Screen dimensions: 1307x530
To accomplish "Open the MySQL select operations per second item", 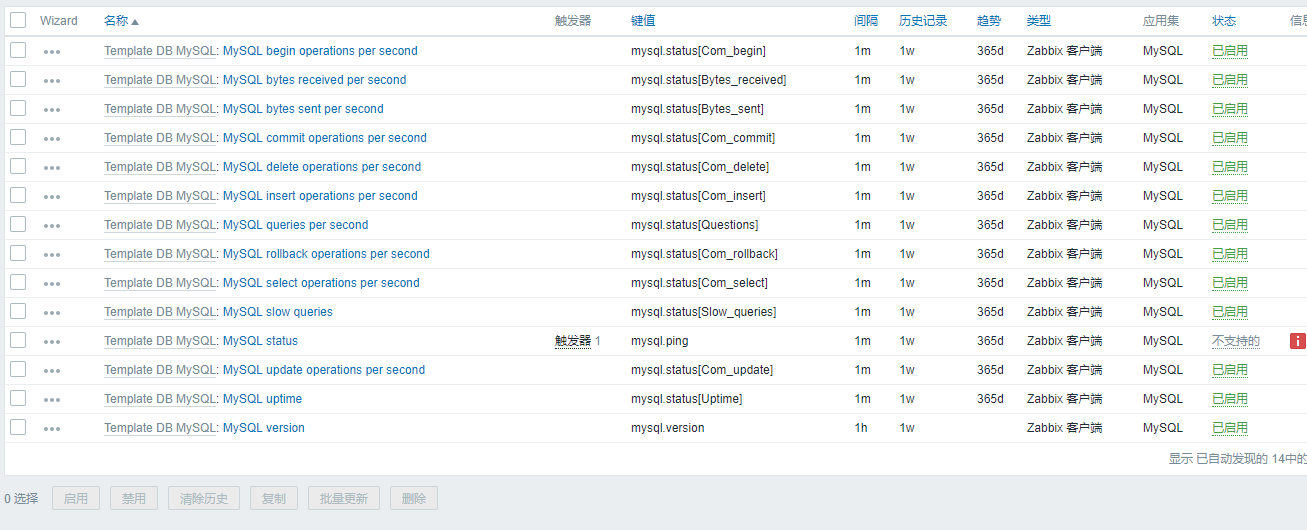I will (321, 283).
